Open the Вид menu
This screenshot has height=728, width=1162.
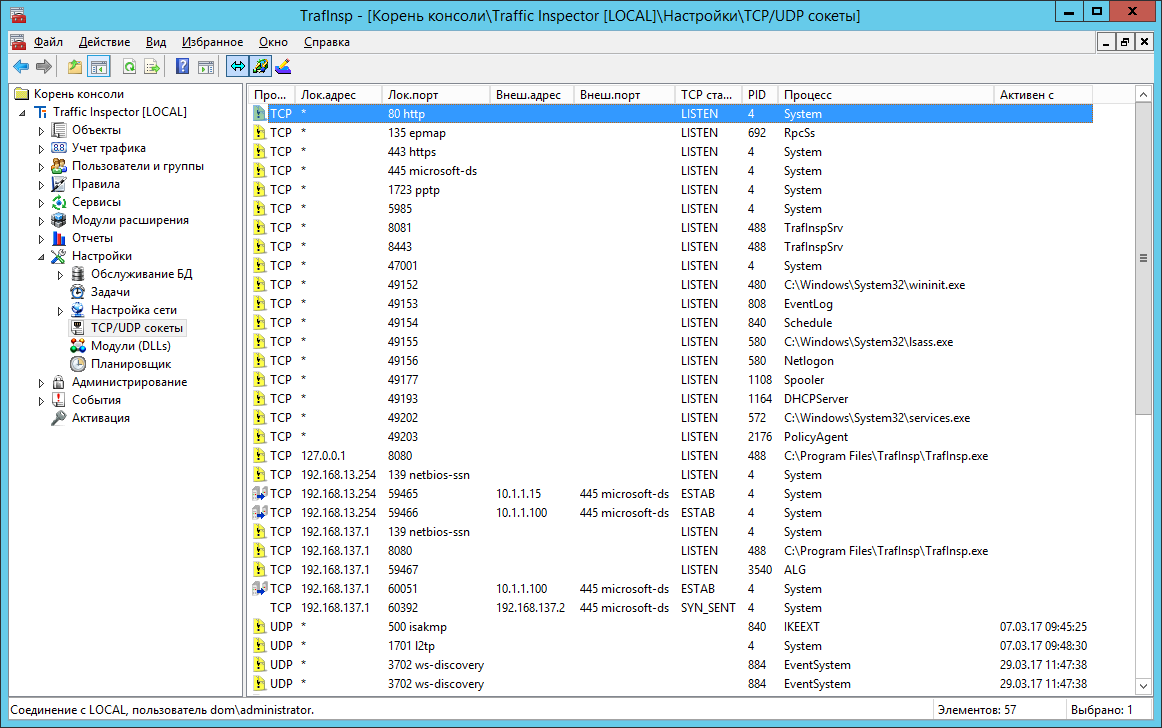(156, 42)
